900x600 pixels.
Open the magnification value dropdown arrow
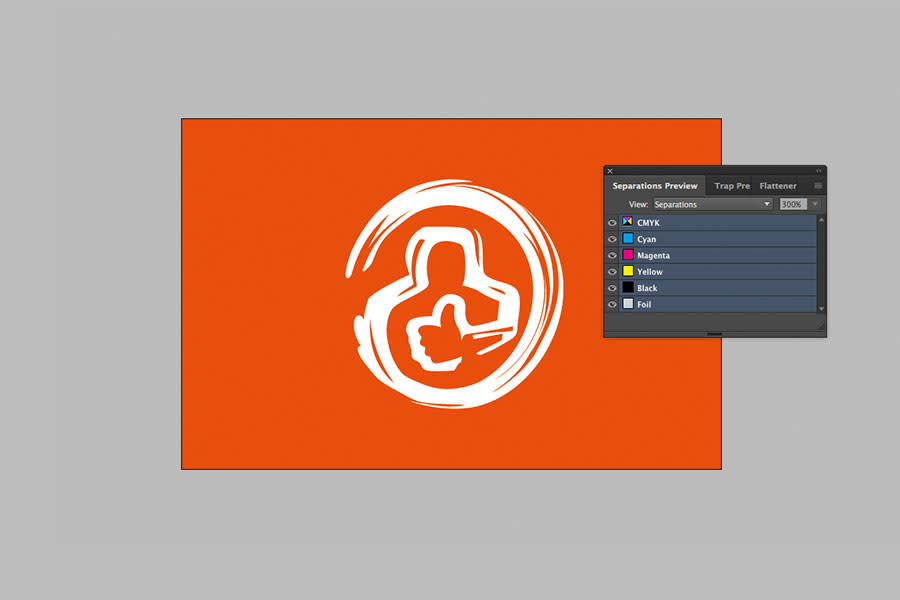(815, 203)
